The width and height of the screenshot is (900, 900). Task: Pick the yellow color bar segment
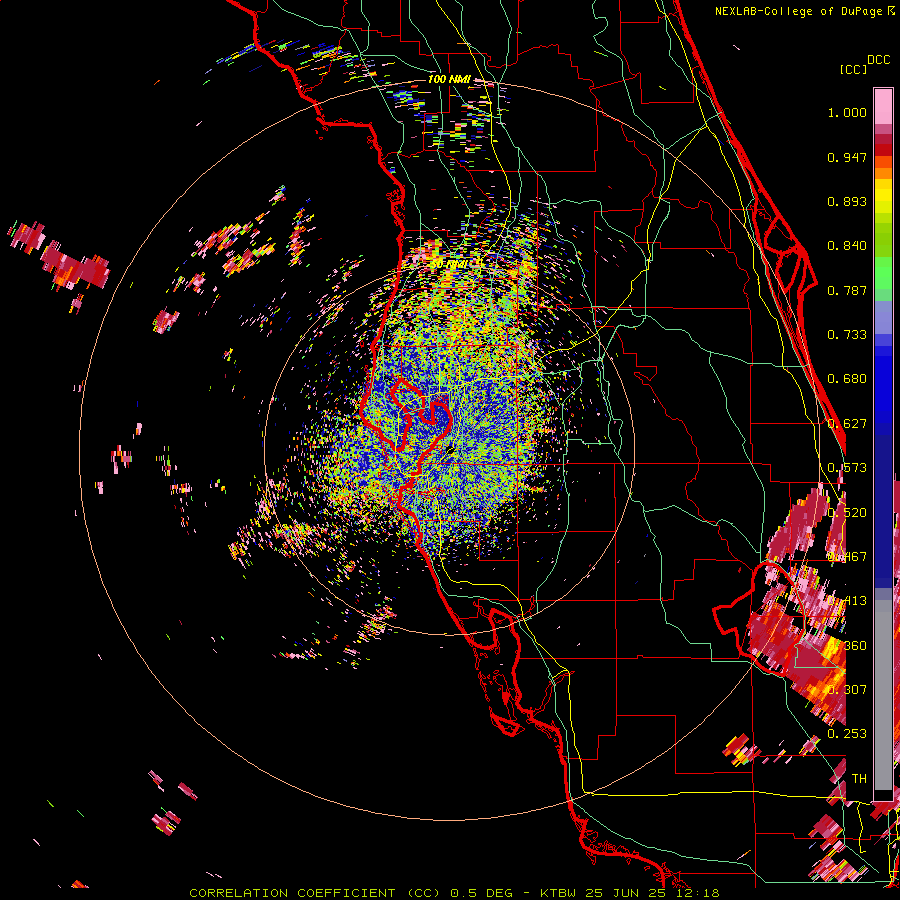(x=883, y=196)
